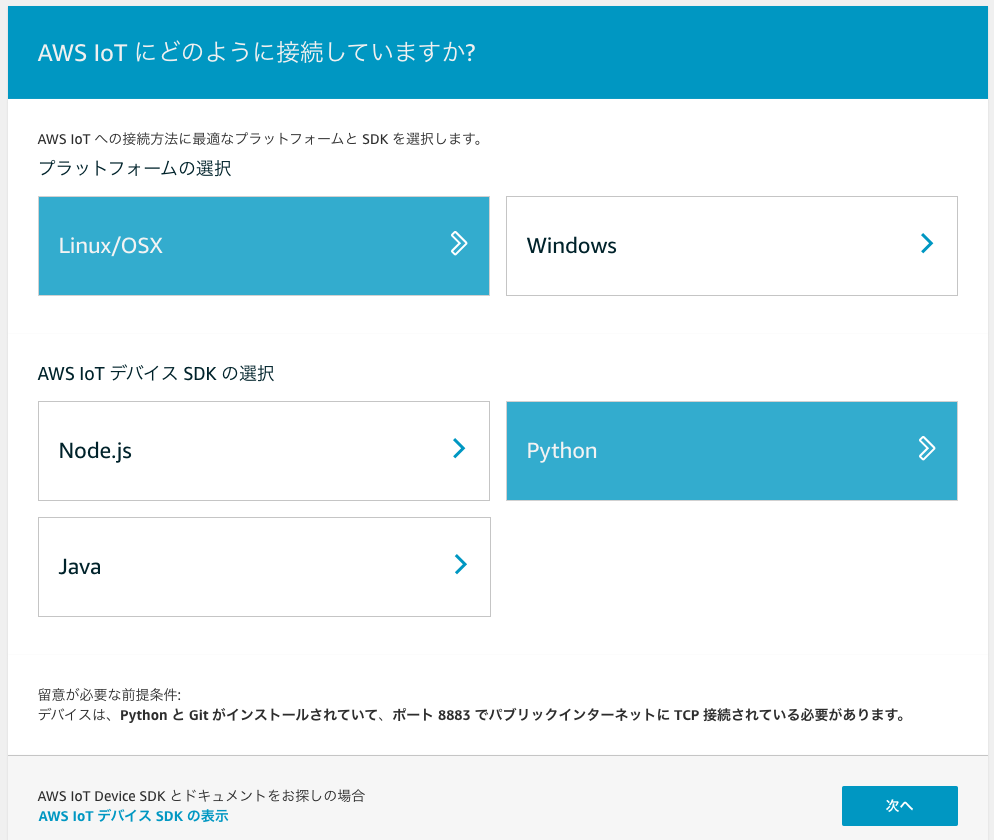Image resolution: width=994 pixels, height=840 pixels.
Task: Click the blue page header bar
Action: (x=497, y=51)
